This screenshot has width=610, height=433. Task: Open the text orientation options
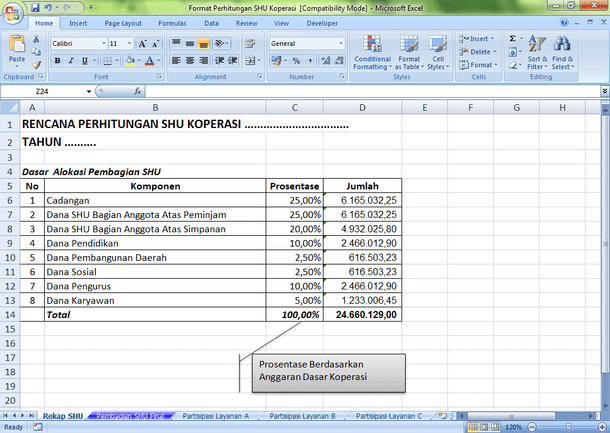point(221,44)
